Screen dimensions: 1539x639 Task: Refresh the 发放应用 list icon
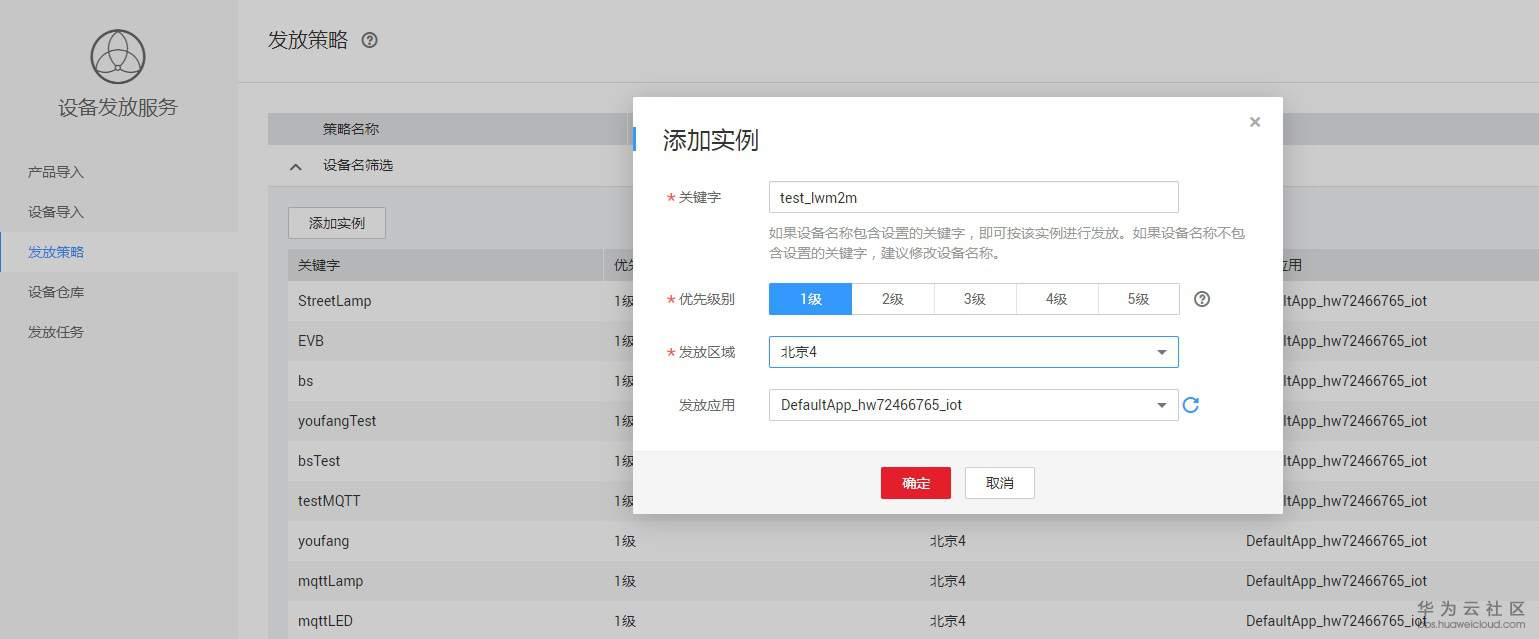(x=1191, y=405)
